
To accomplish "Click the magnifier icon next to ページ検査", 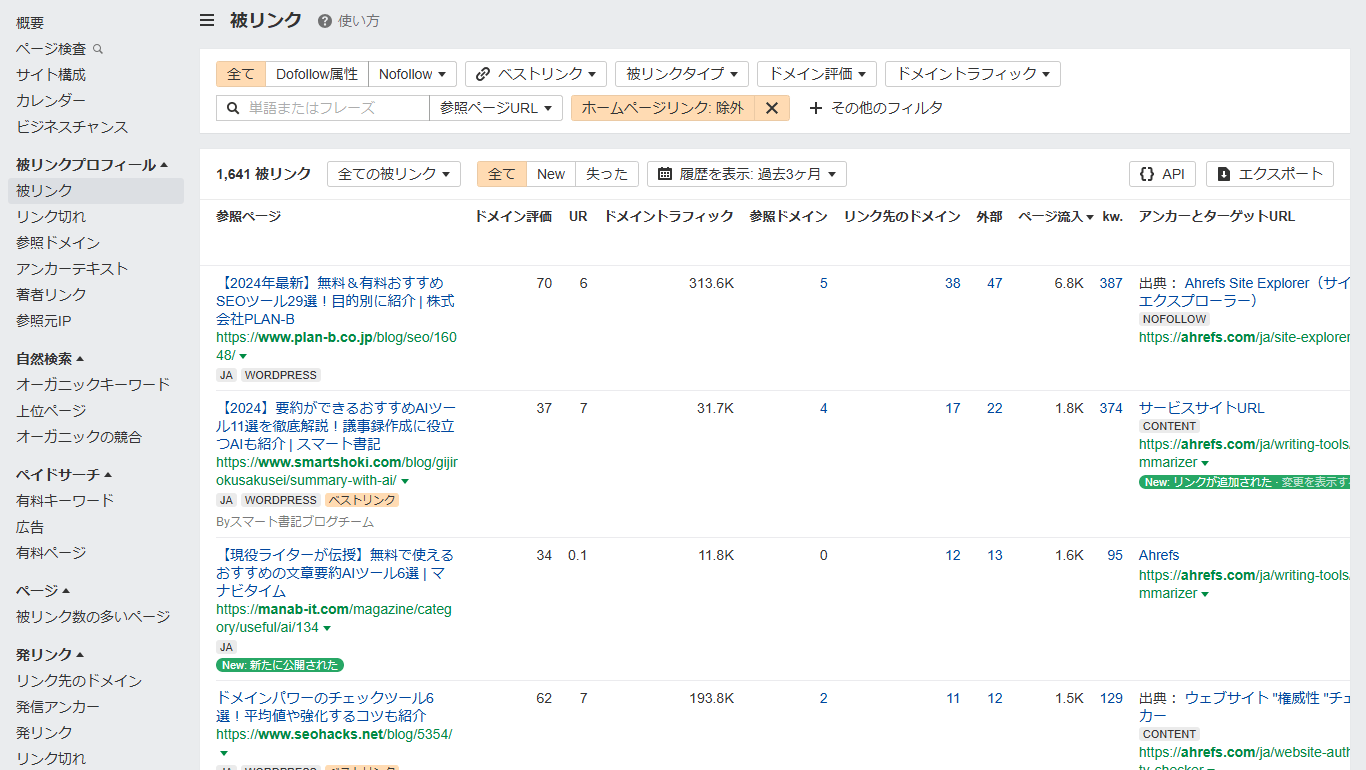I will (98, 49).
